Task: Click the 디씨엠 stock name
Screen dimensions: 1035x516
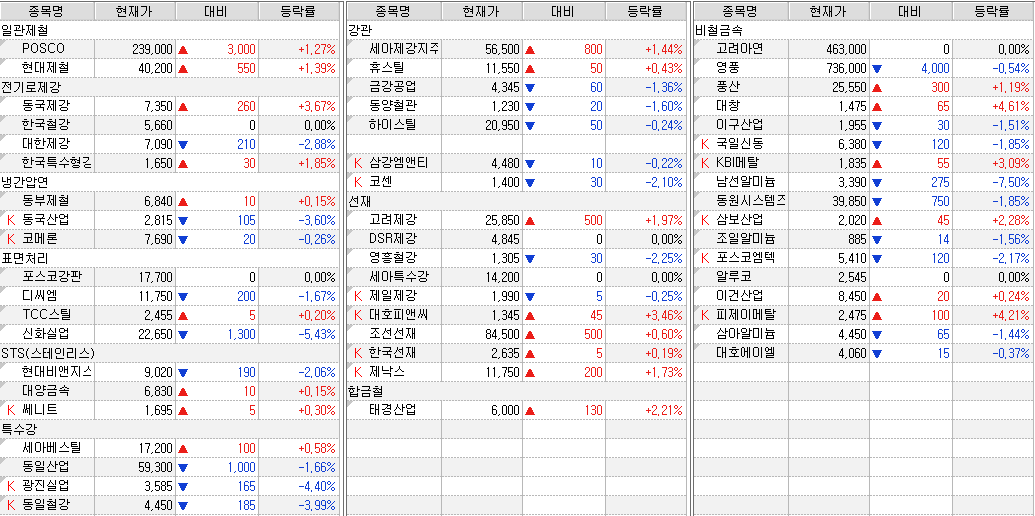Action: point(39,296)
